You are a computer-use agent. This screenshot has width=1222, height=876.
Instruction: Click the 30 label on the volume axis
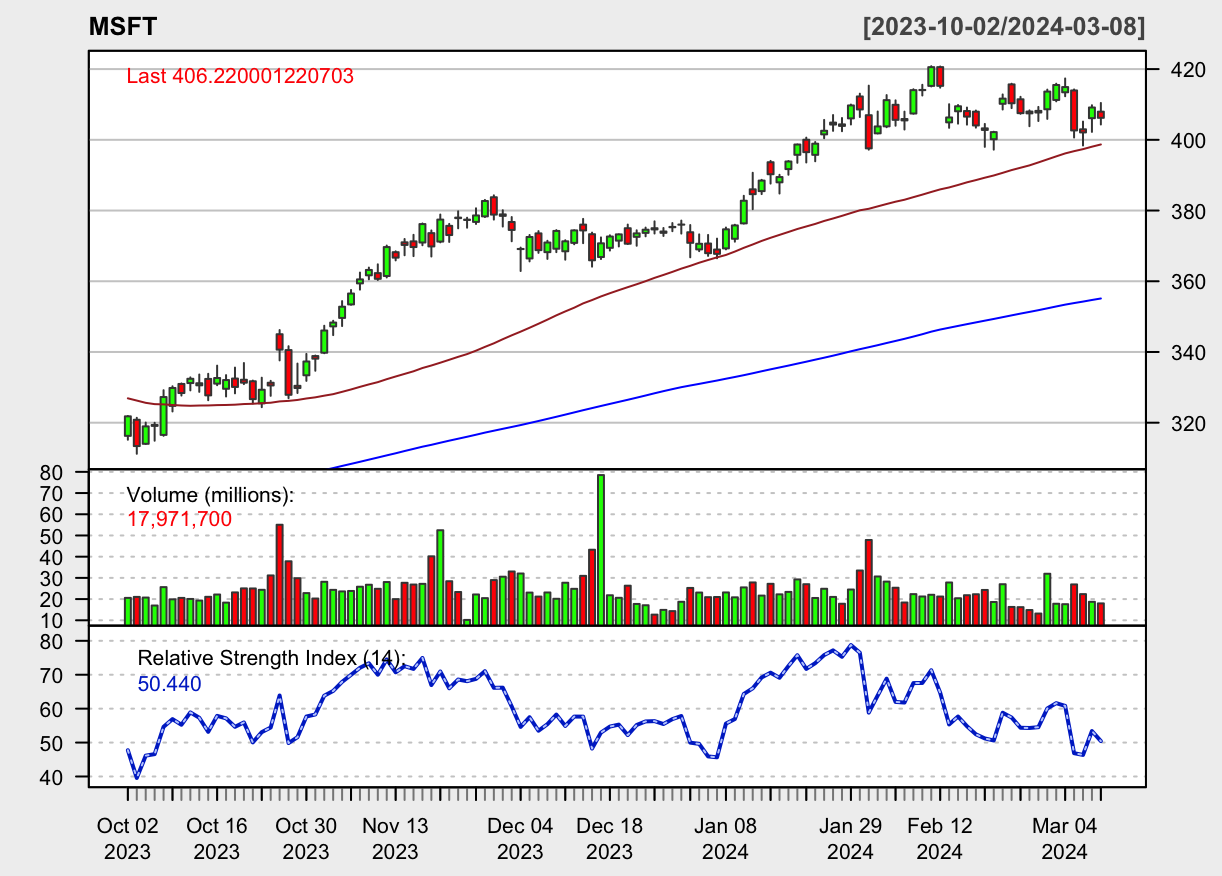point(53,578)
